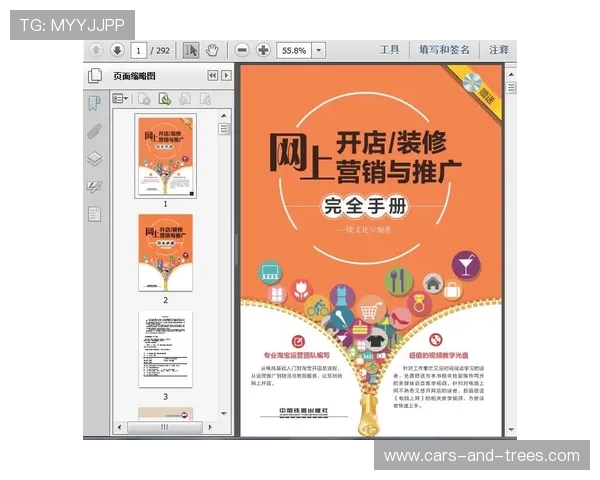Screen dimensions: 600x480
Task: Go to previous page arrow
Action: click(96, 50)
